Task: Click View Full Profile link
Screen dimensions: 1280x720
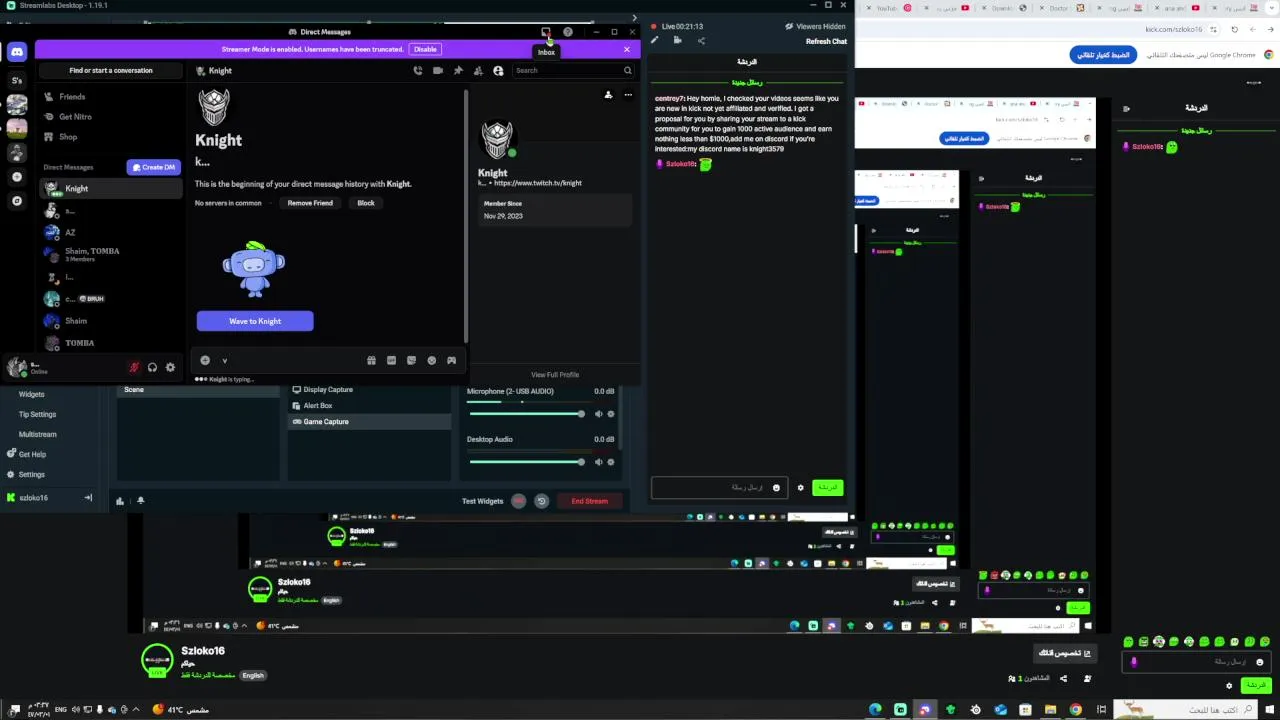Action: (x=555, y=375)
